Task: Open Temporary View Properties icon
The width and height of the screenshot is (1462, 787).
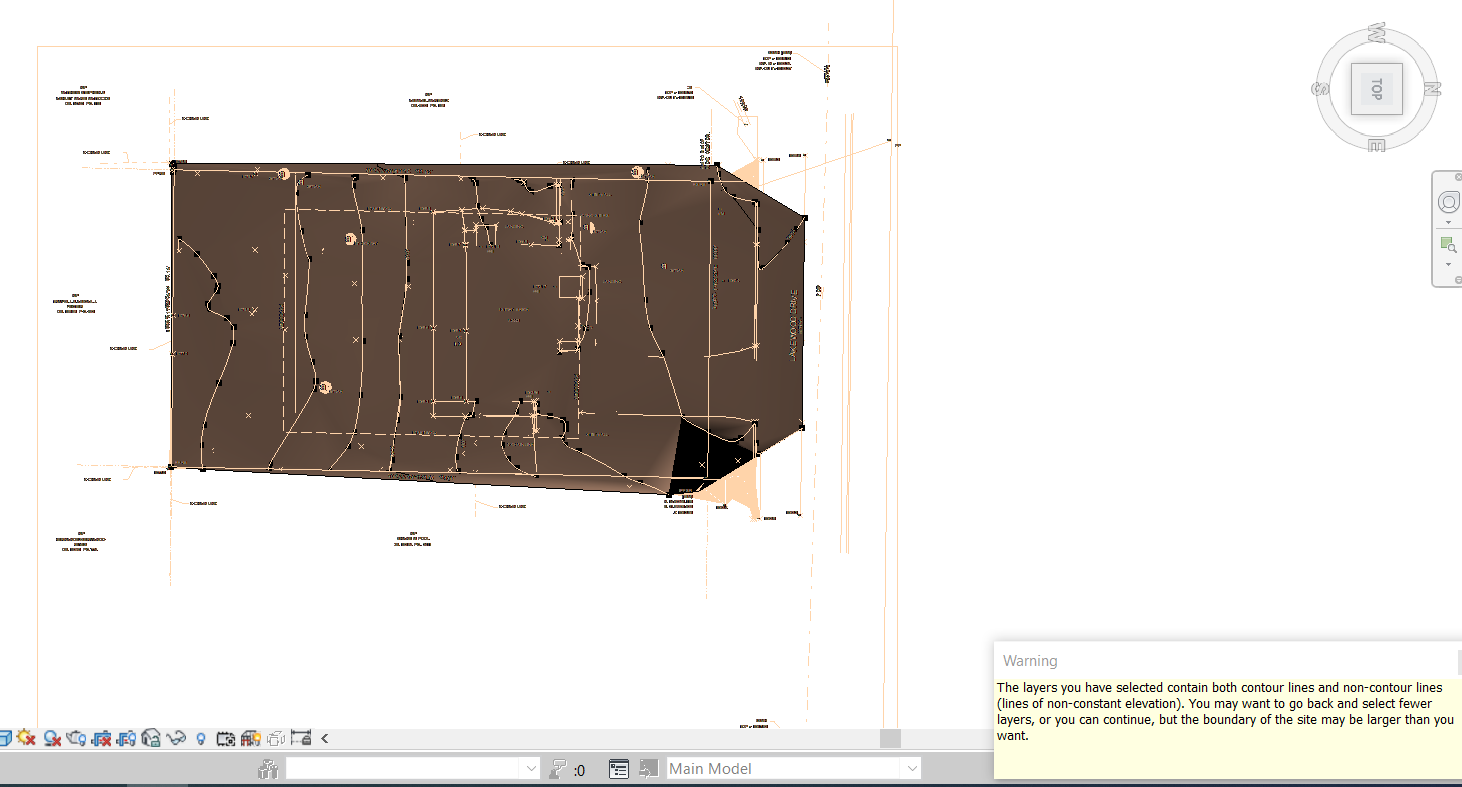Action: point(226,739)
